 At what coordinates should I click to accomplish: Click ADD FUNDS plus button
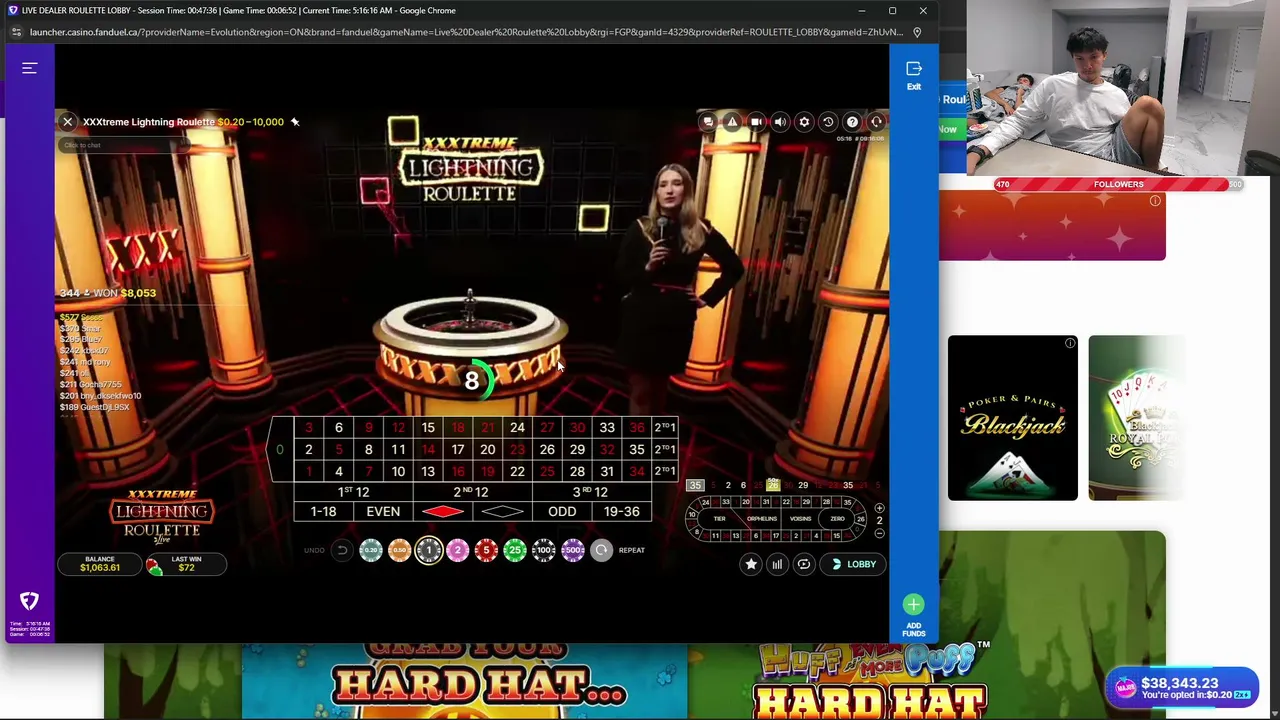click(x=913, y=604)
